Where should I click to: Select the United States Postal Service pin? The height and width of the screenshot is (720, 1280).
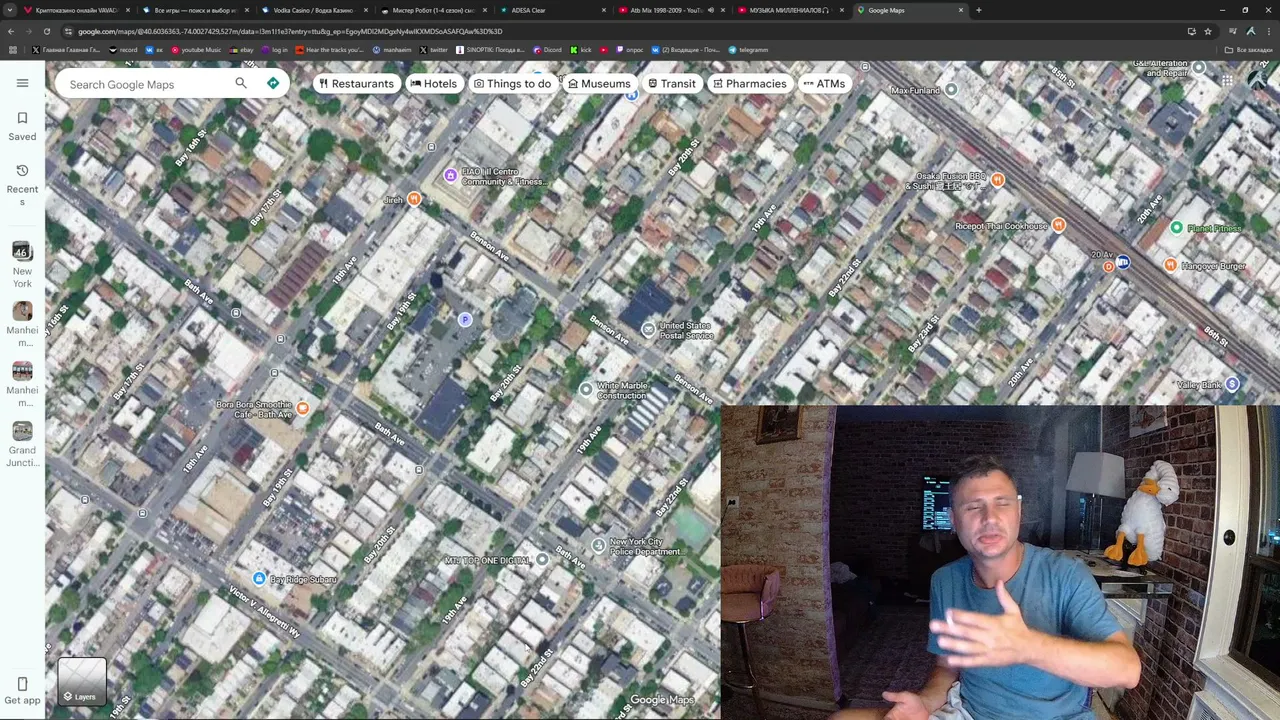[x=648, y=330]
